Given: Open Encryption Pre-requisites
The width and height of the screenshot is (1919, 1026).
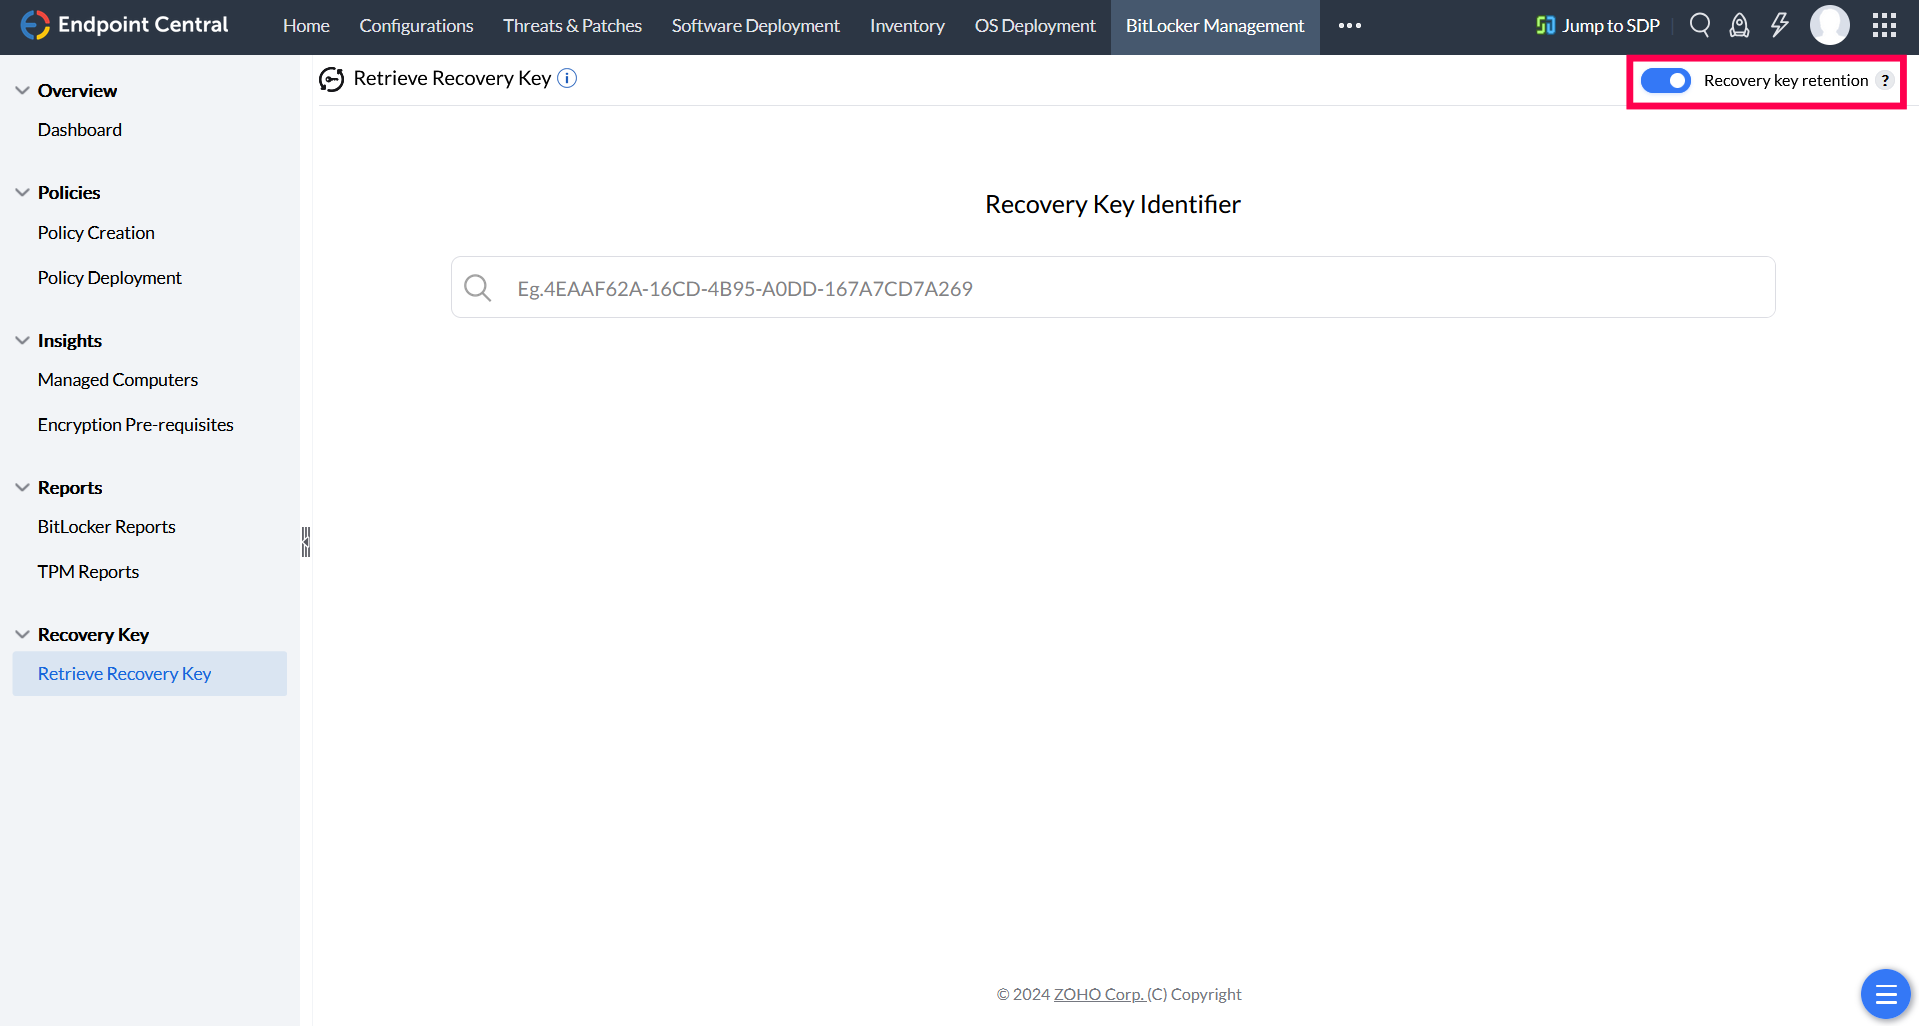Looking at the screenshot, I should [136, 425].
